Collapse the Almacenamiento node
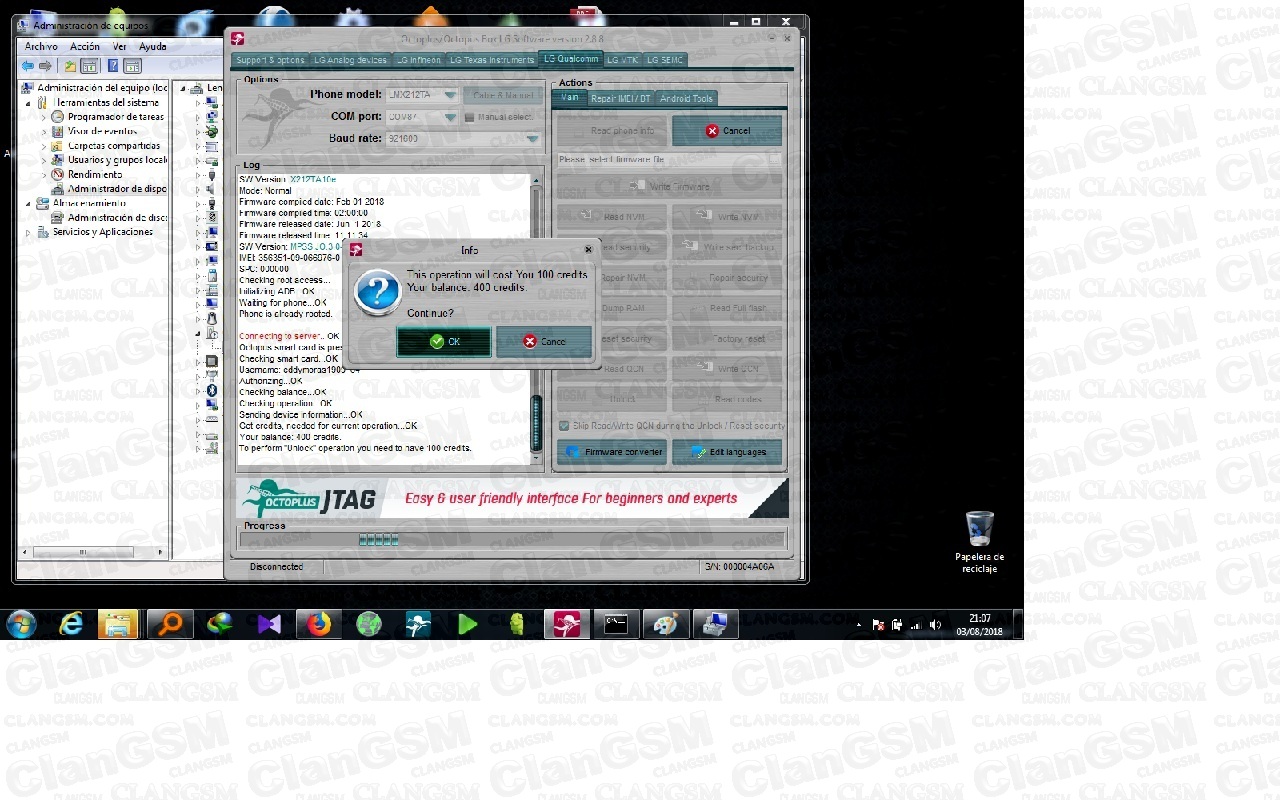 tap(29, 203)
